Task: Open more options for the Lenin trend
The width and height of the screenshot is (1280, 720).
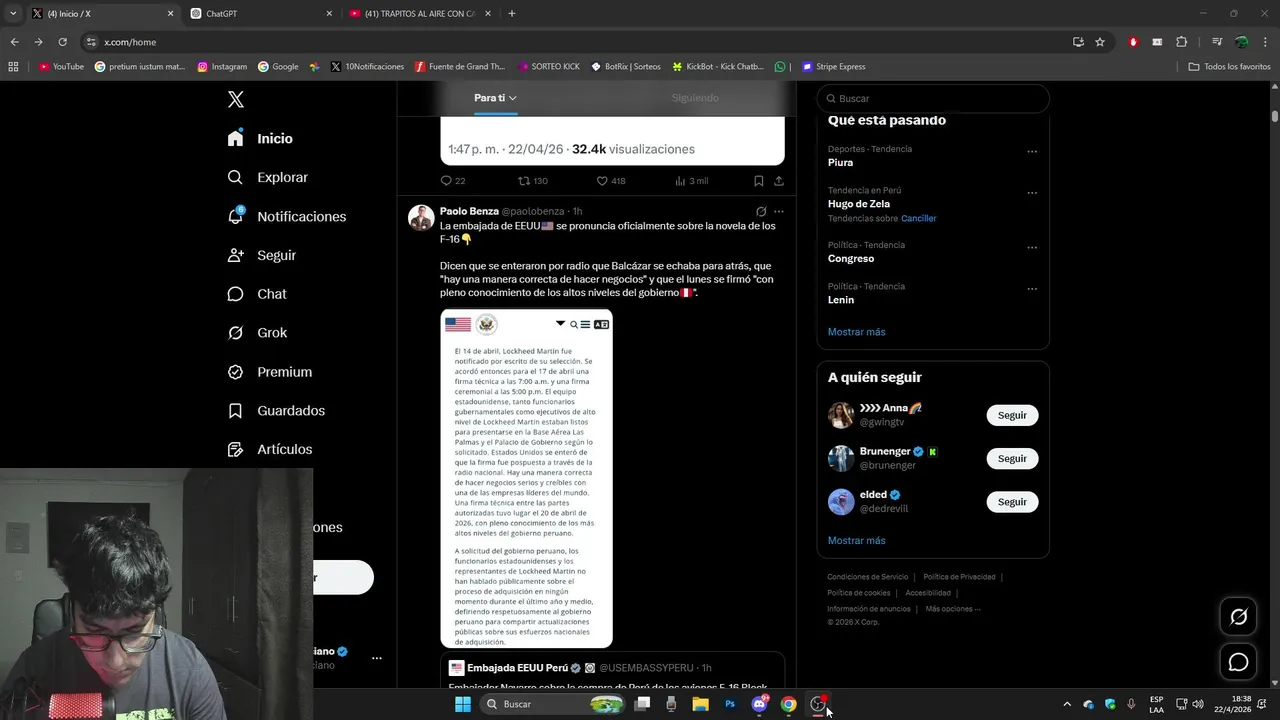Action: click(1032, 289)
